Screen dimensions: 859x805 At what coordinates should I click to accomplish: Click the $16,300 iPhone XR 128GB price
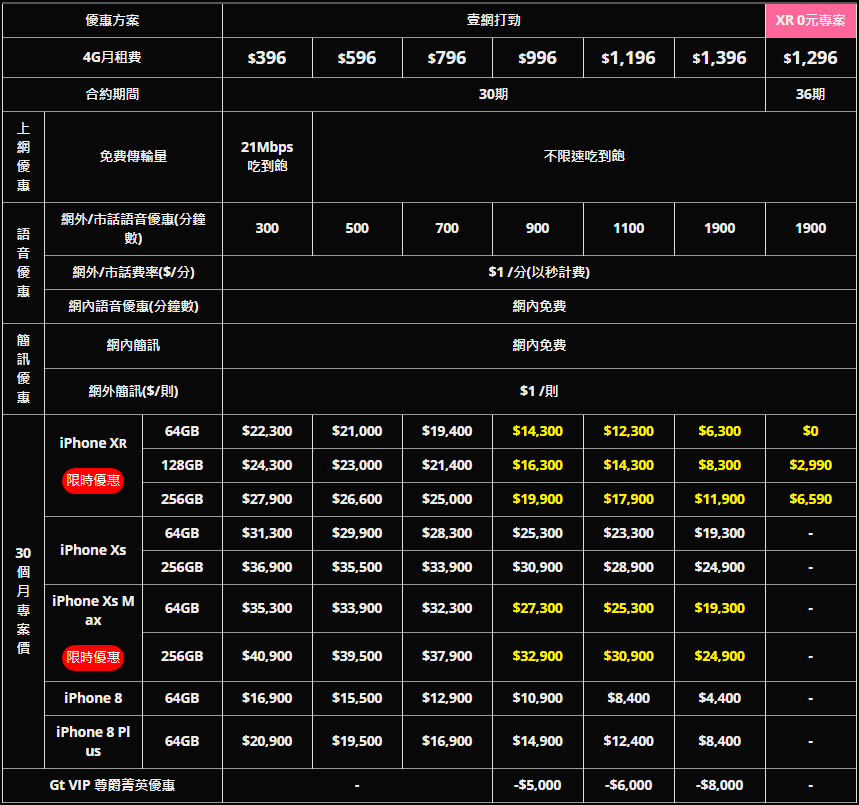[x=537, y=465]
